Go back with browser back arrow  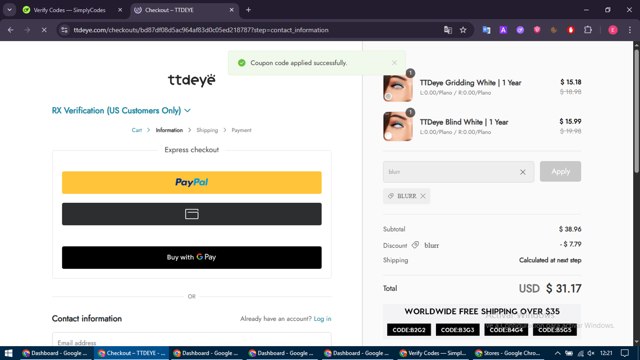(x=11, y=30)
